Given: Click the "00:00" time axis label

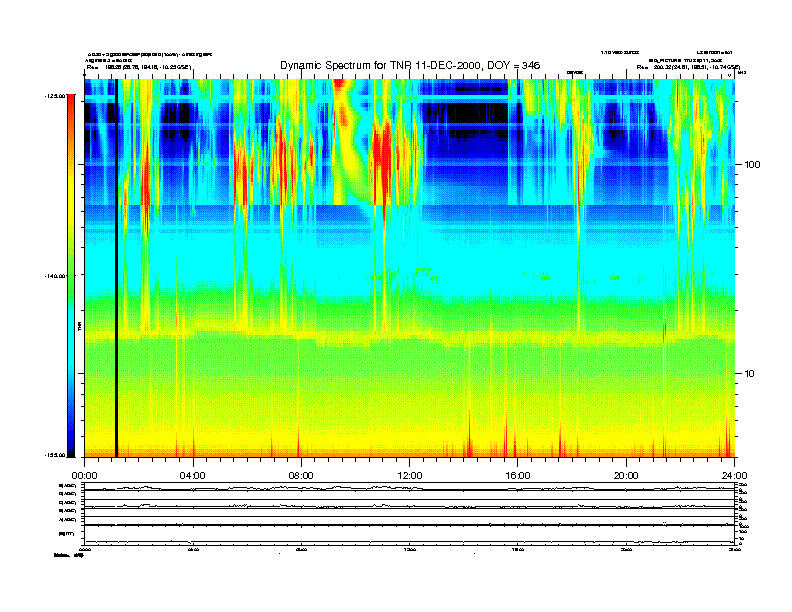Looking at the screenshot, I should pyautogui.click(x=84, y=476).
